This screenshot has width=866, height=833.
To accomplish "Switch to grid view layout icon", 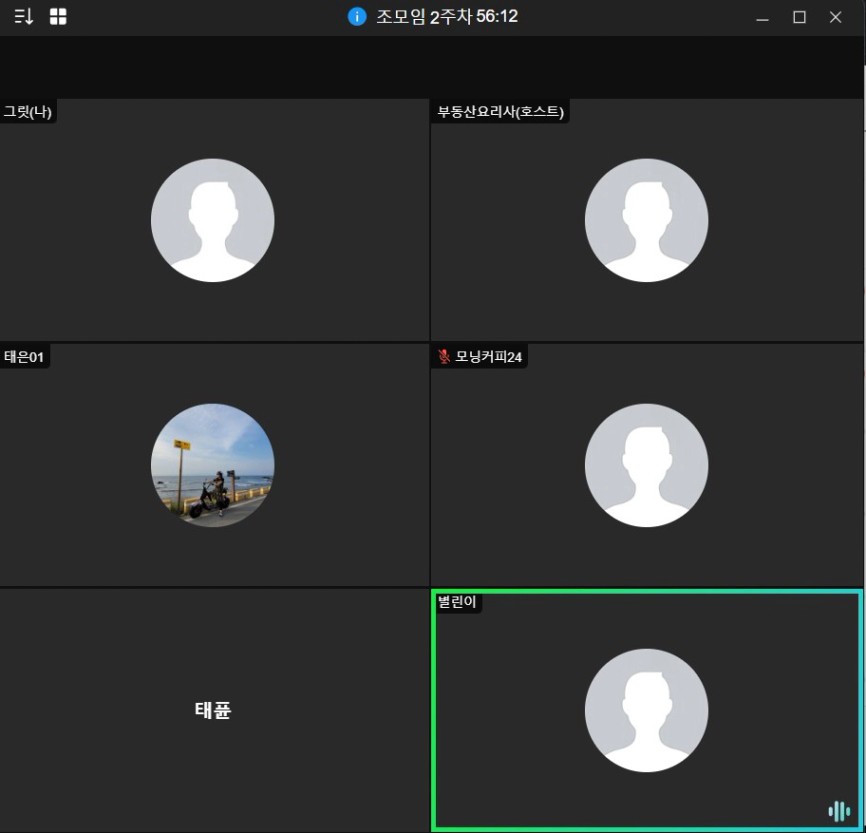I will 58,17.
